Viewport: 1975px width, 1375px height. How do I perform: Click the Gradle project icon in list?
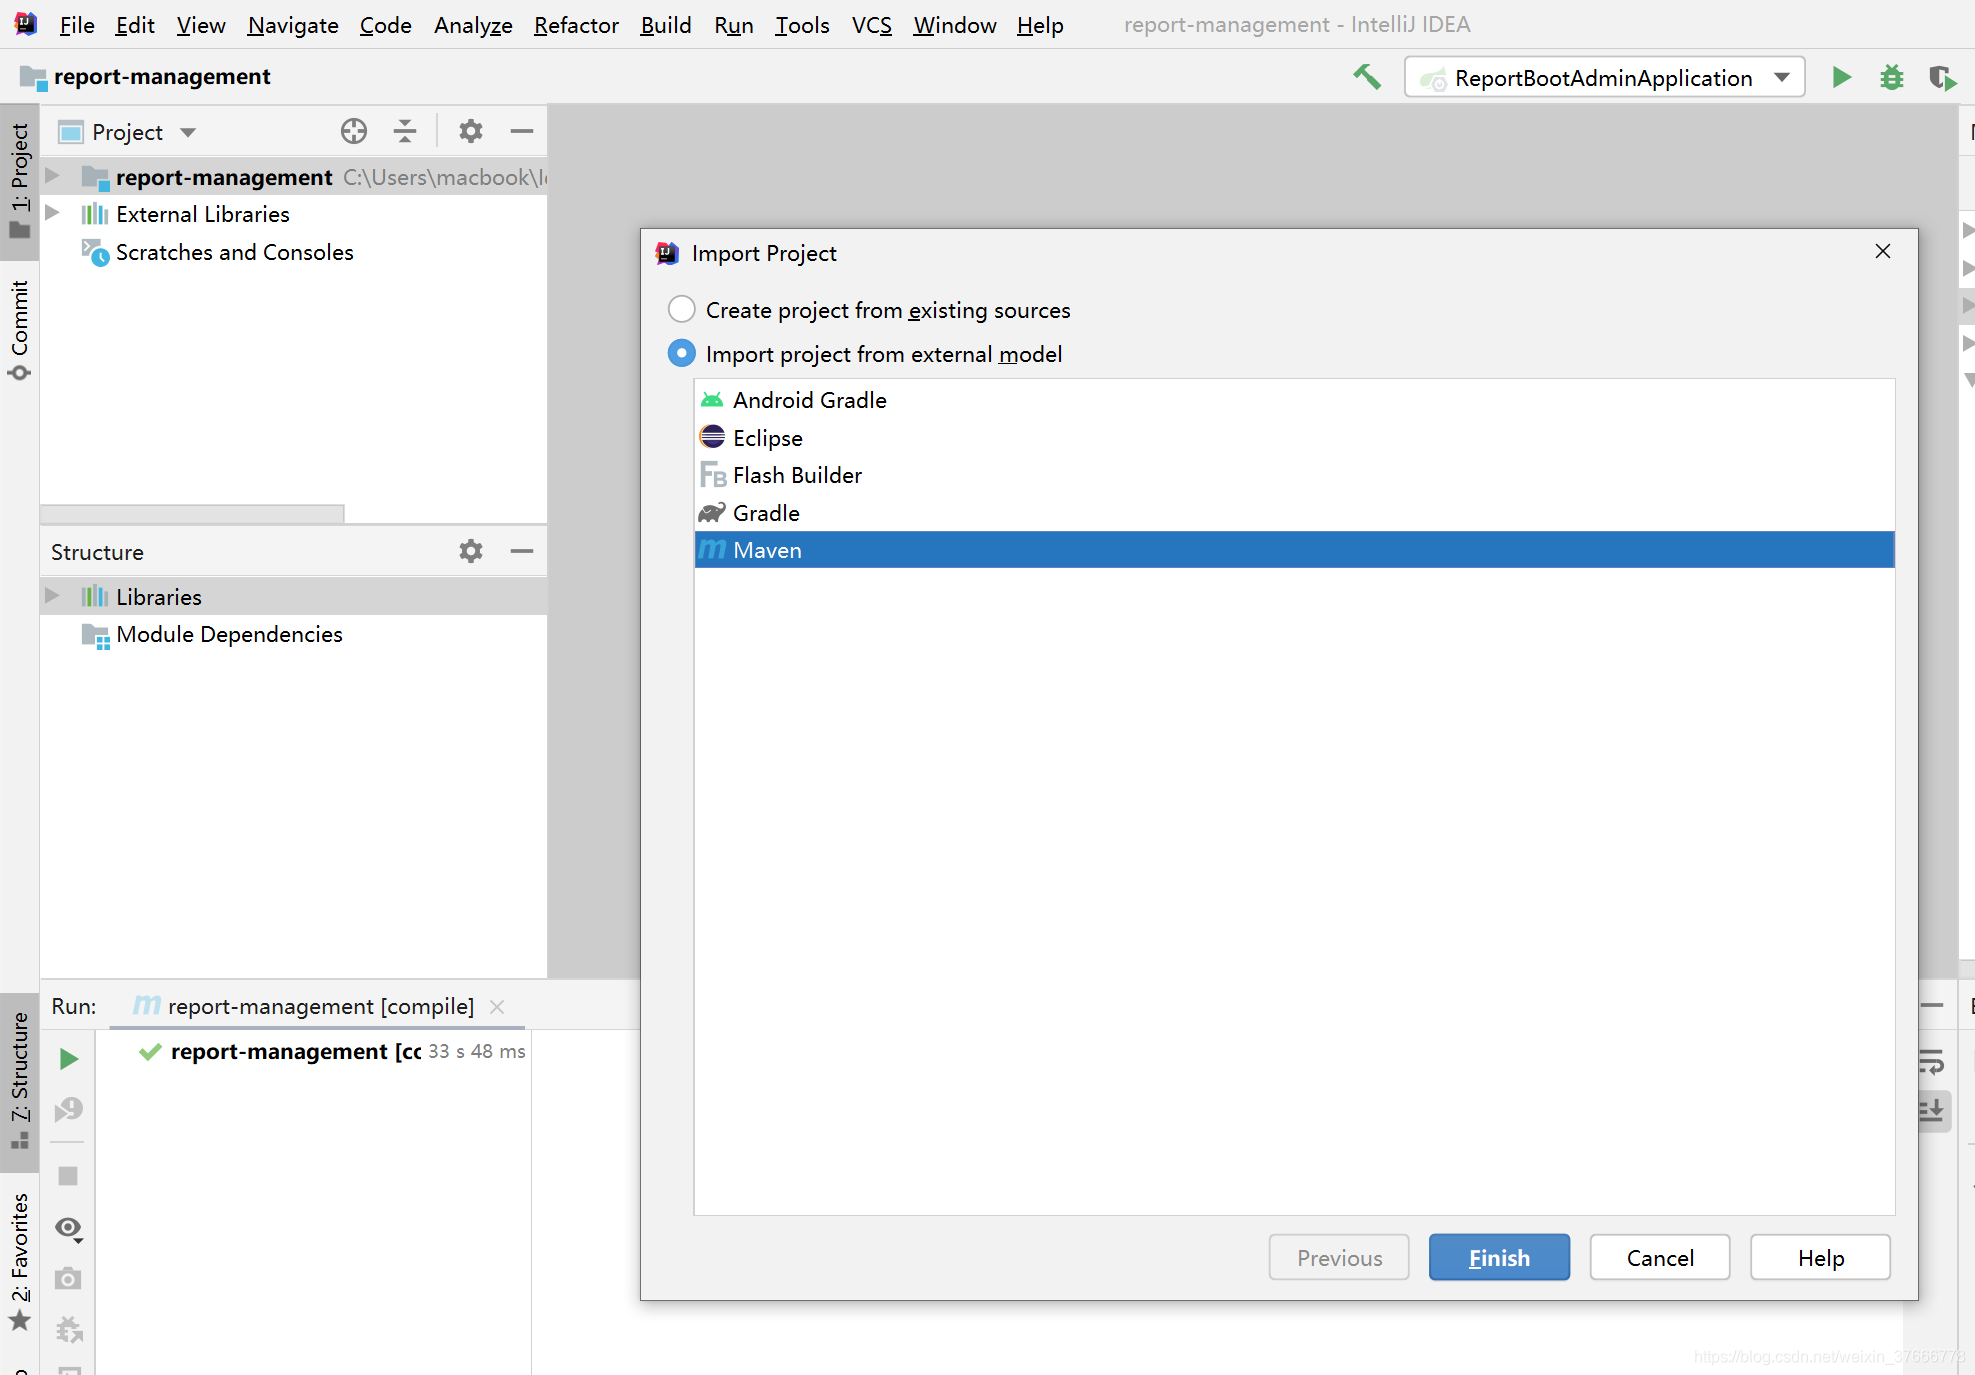pyautogui.click(x=713, y=512)
